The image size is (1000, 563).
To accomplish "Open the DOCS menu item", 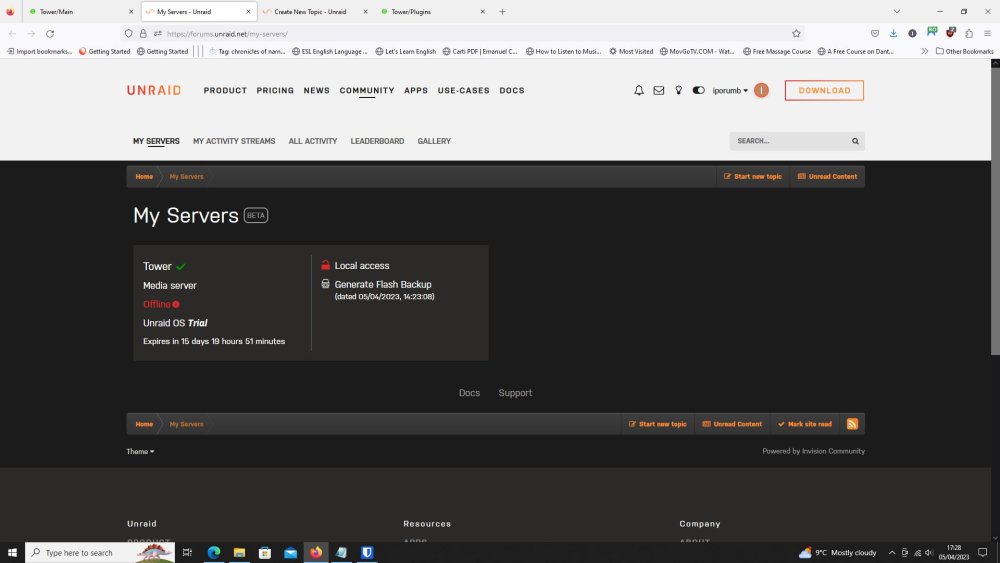I will click(x=511, y=91).
